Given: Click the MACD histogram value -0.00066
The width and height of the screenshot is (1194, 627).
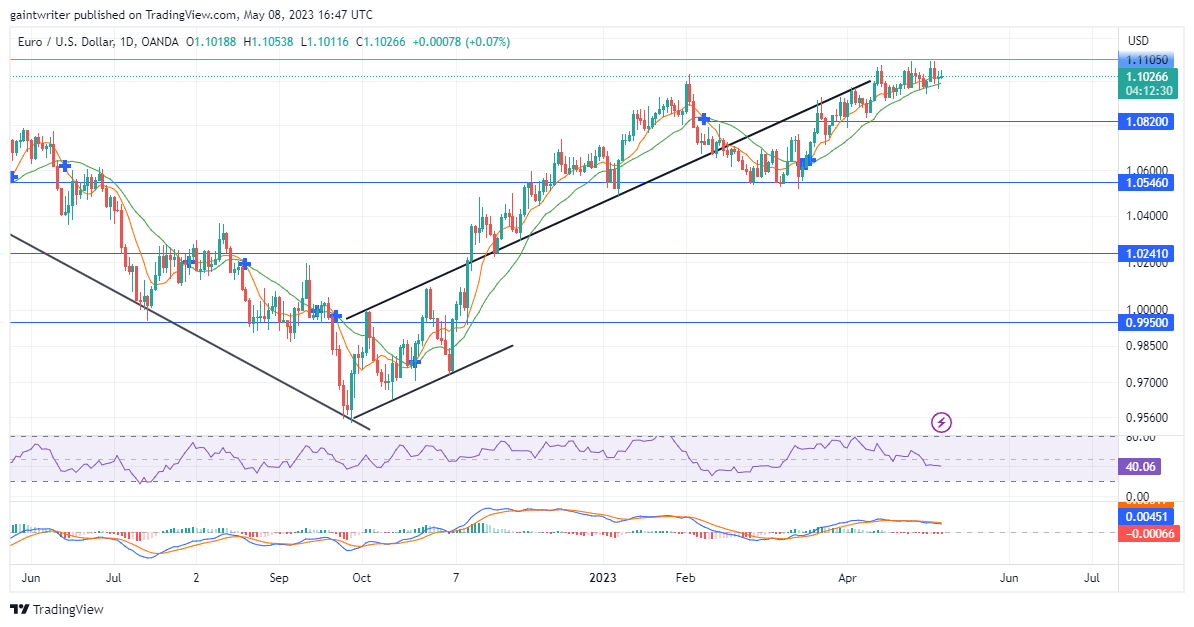Looking at the screenshot, I should [1147, 533].
